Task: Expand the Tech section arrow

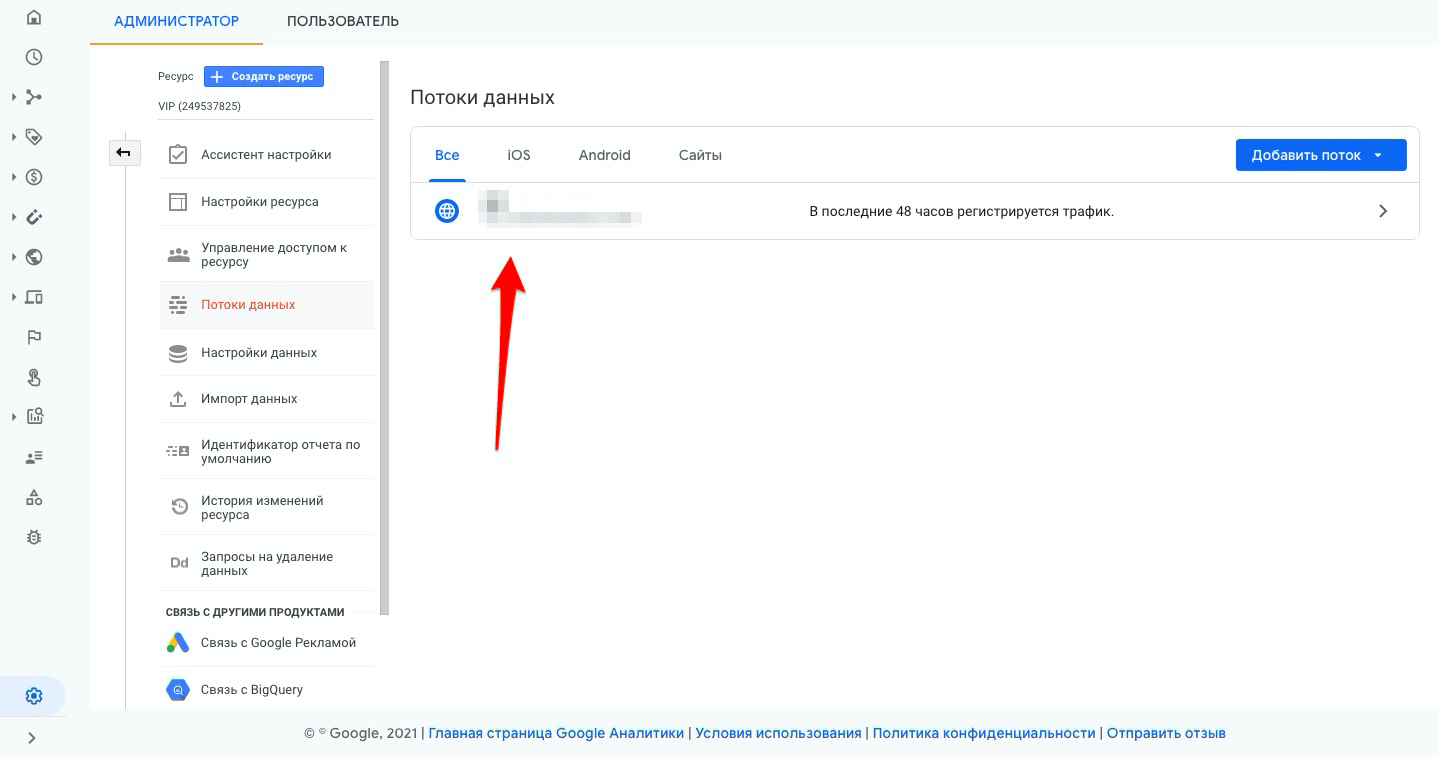Action: click(14, 297)
